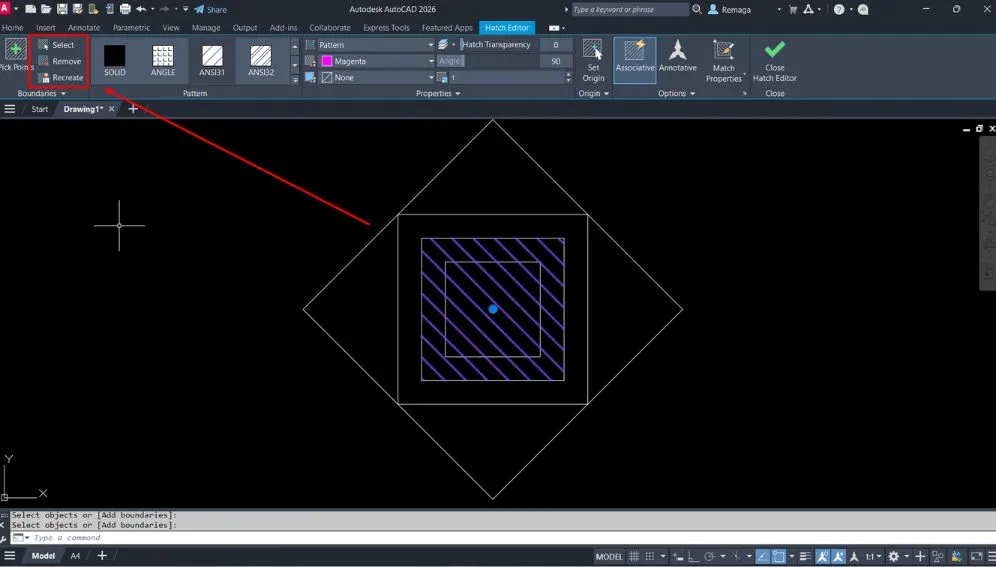This screenshot has width=996, height=567.
Task: Click the Share button
Action: (210, 10)
